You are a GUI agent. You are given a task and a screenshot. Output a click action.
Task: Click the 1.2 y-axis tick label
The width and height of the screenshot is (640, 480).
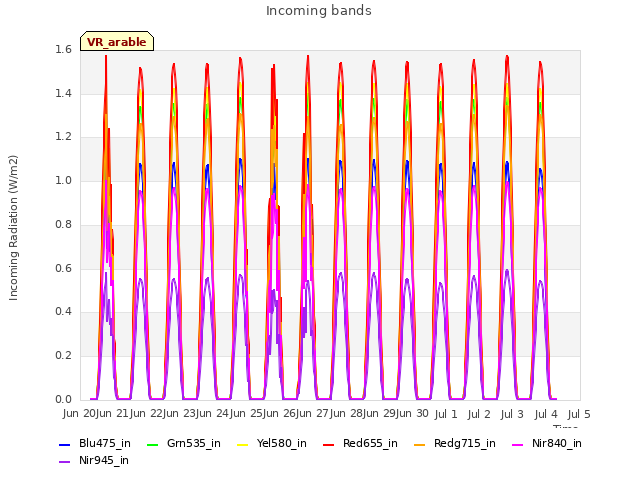(63, 137)
